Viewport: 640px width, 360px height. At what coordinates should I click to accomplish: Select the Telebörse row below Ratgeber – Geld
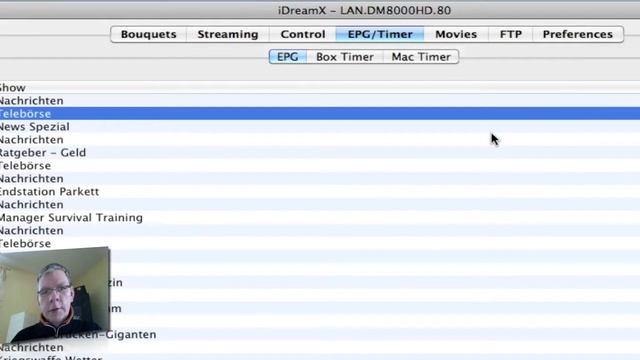click(x=320, y=166)
